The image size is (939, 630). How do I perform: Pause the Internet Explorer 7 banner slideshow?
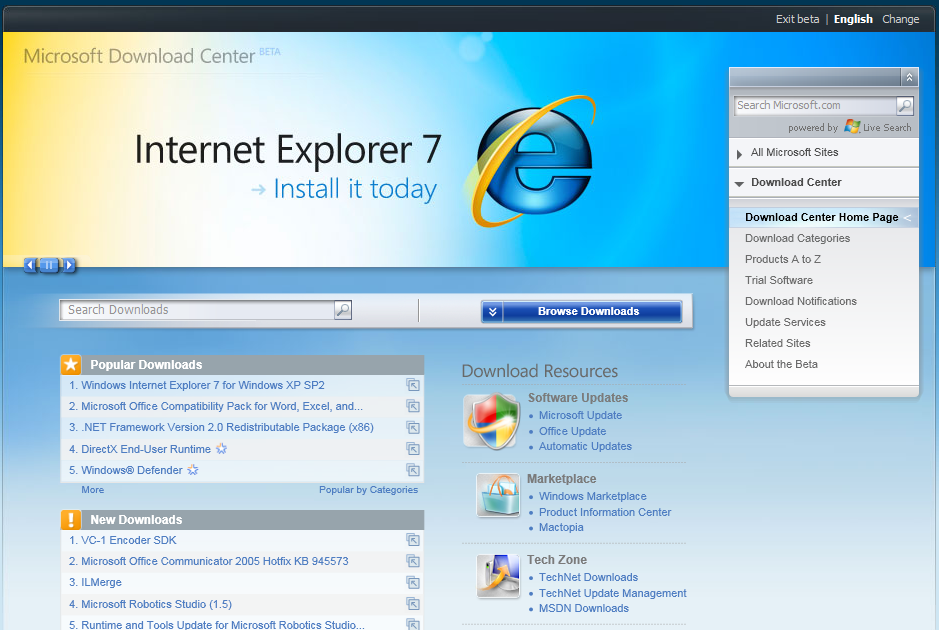pyautogui.click(x=49, y=265)
